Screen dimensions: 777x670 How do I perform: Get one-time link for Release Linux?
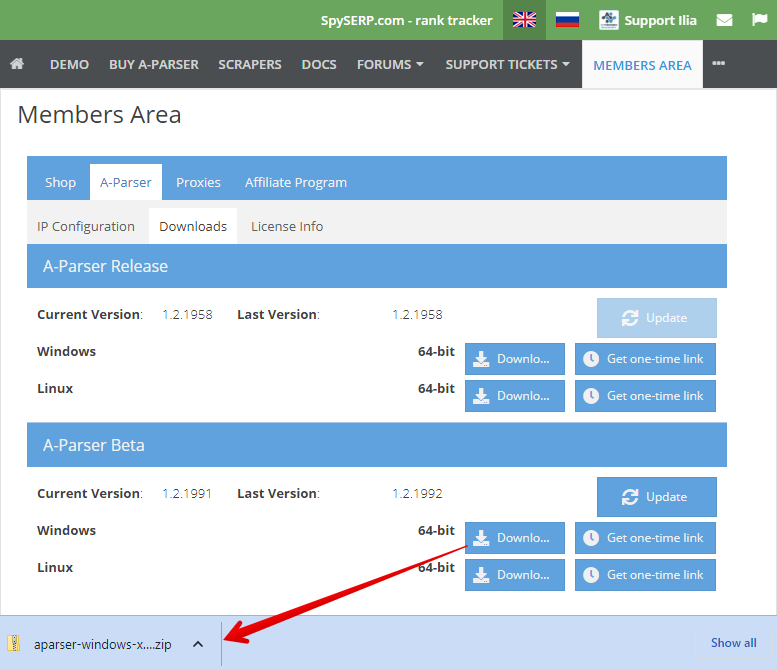tap(645, 396)
